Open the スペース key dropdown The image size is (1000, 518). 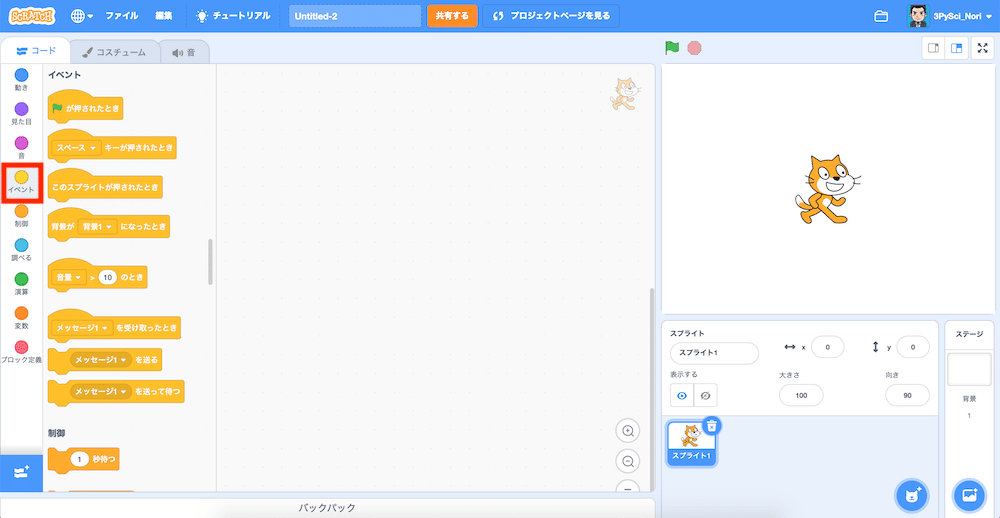click(77, 148)
